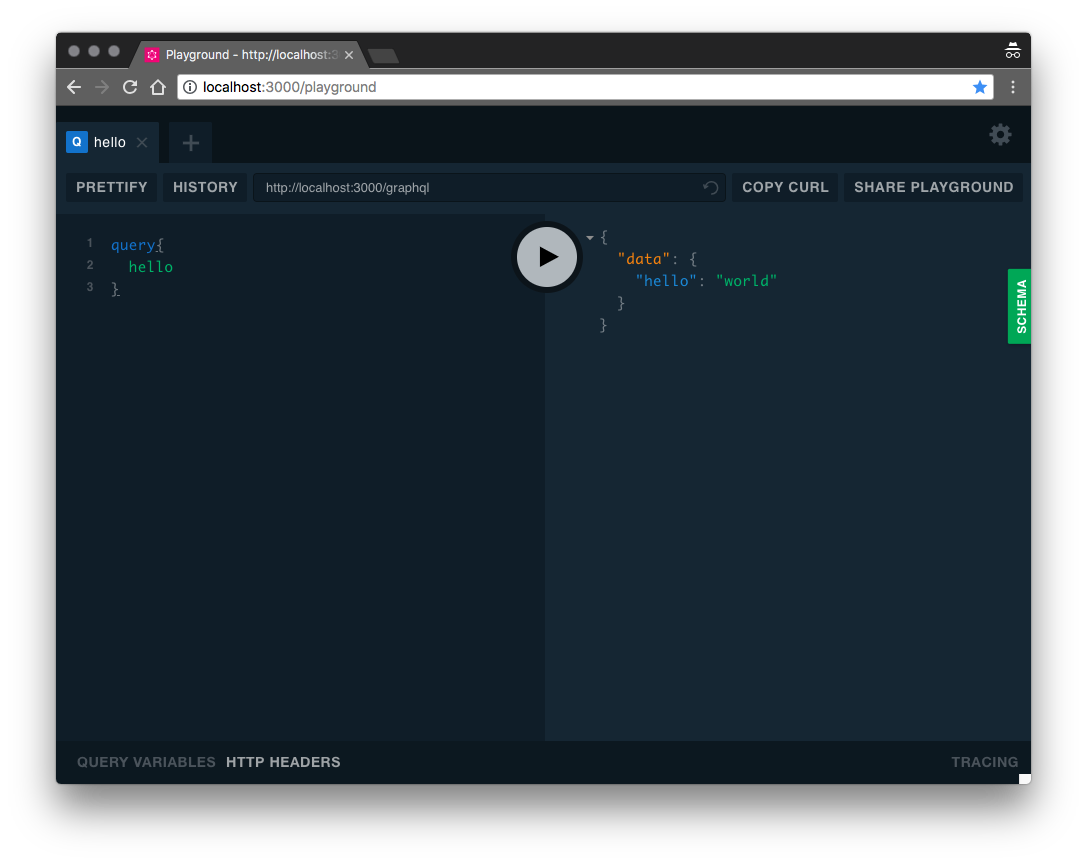Add a new query tab
The height and width of the screenshot is (864, 1087).
[191, 143]
